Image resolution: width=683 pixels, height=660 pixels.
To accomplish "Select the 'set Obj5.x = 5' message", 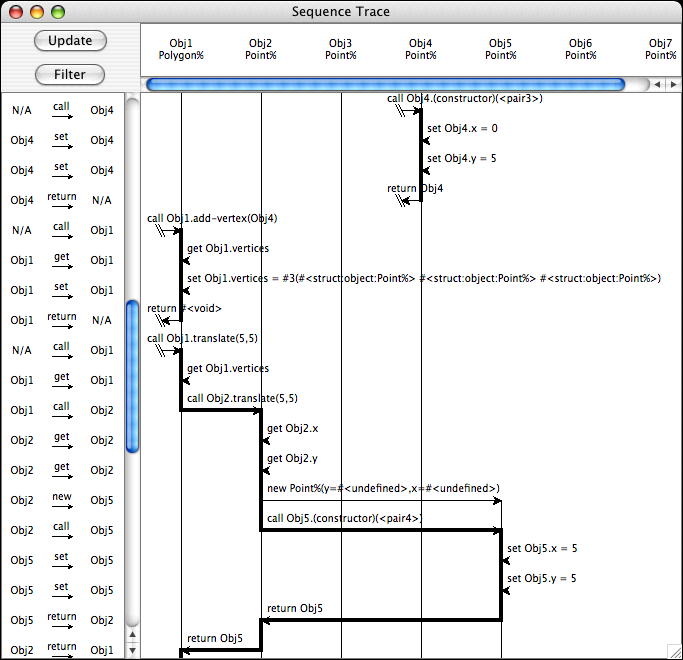I will pyautogui.click(x=542, y=548).
